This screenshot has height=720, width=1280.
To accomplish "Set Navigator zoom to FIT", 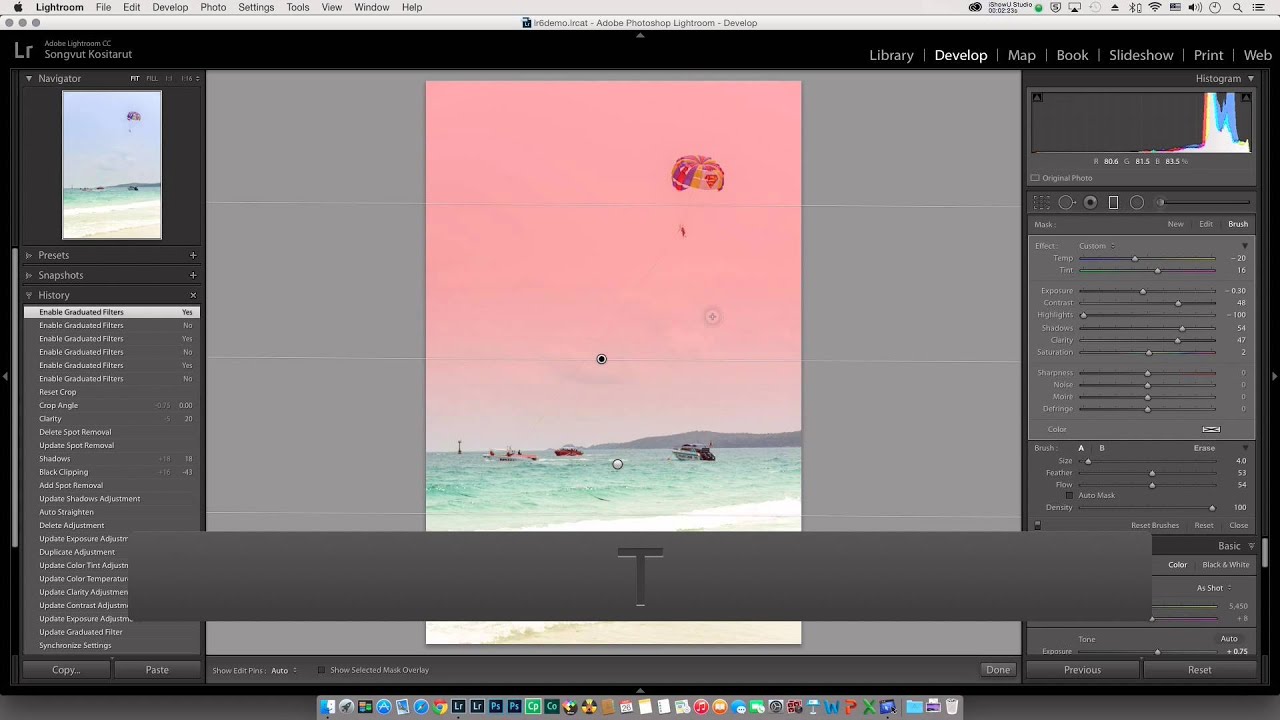I will click(135, 78).
